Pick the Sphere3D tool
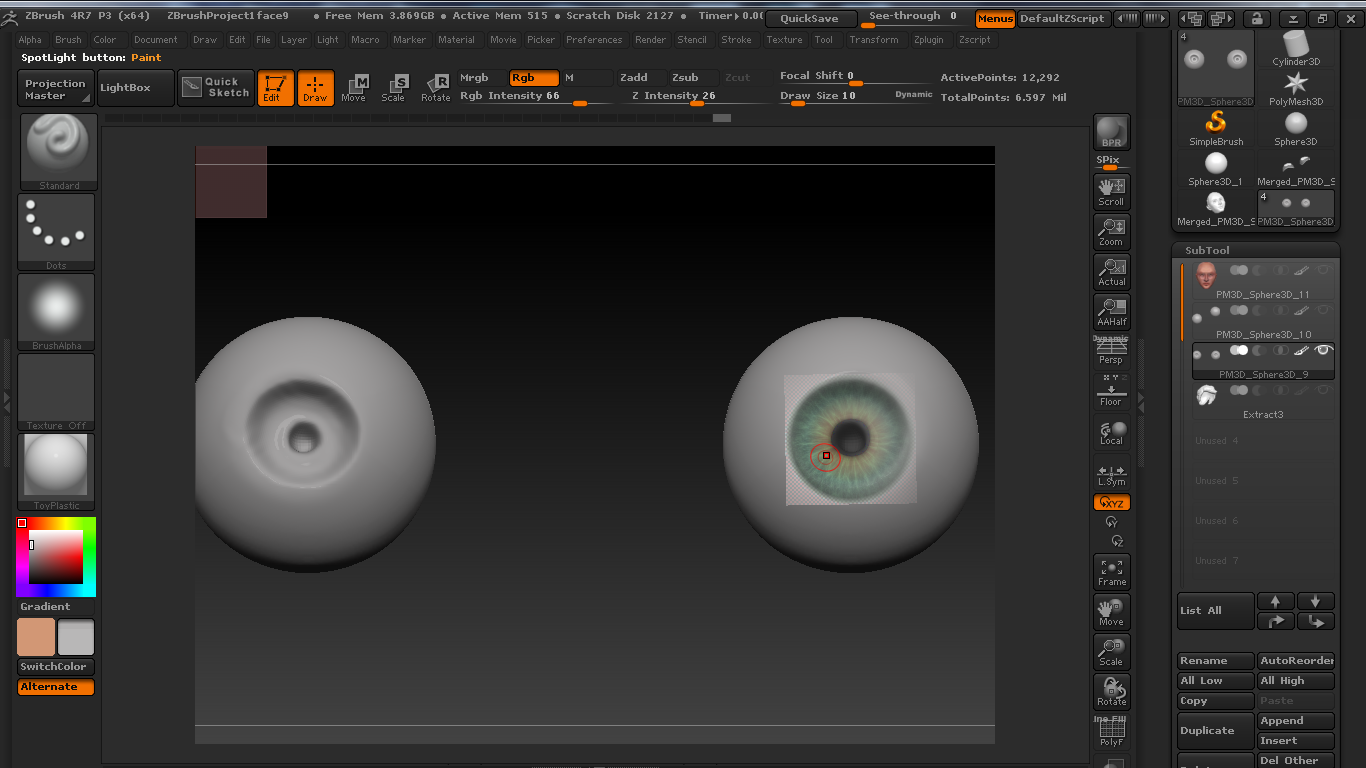The height and width of the screenshot is (768, 1366). click(1296, 128)
